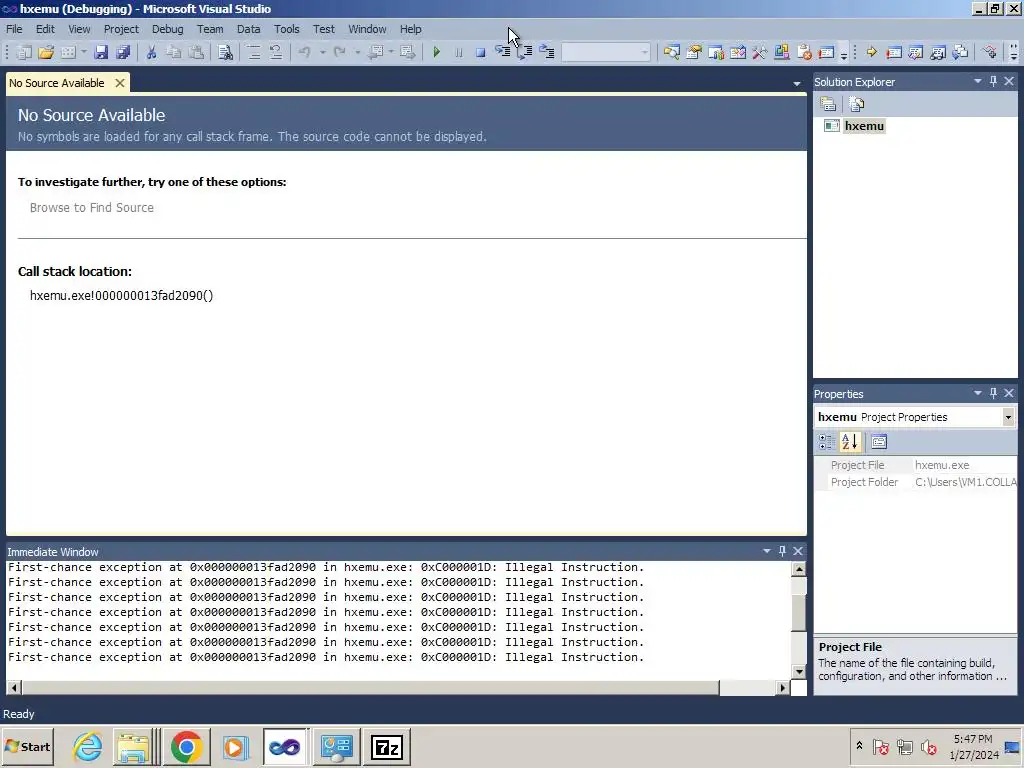Open the Debug menu
The width and height of the screenshot is (1024, 768).
pos(168,29)
